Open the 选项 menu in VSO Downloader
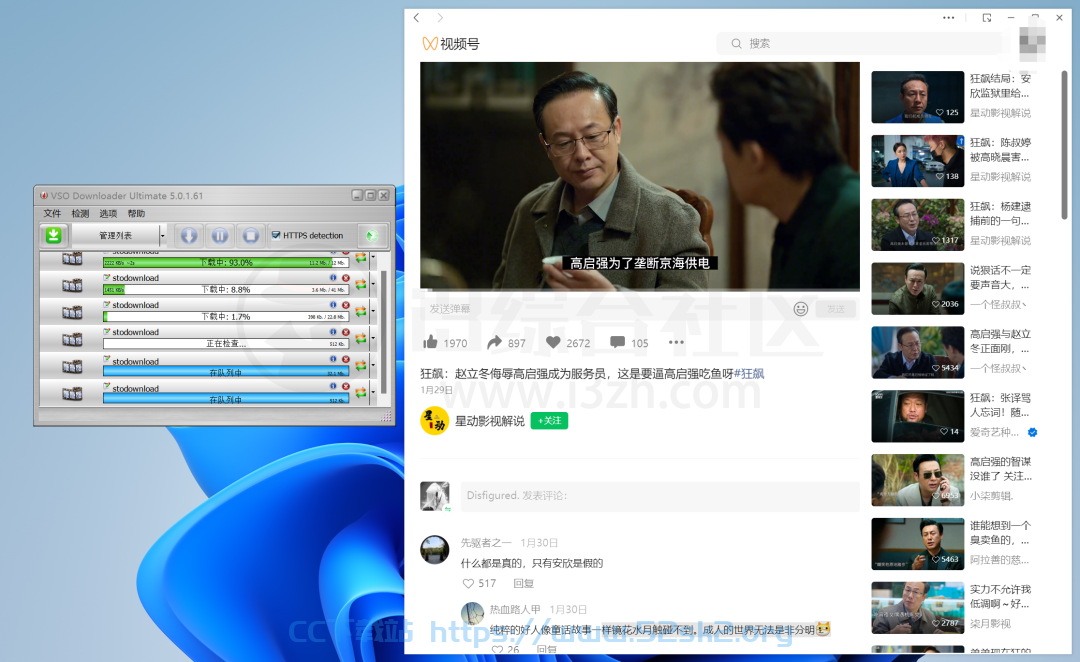This screenshot has height=662, width=1080. (x=108, y=214)
